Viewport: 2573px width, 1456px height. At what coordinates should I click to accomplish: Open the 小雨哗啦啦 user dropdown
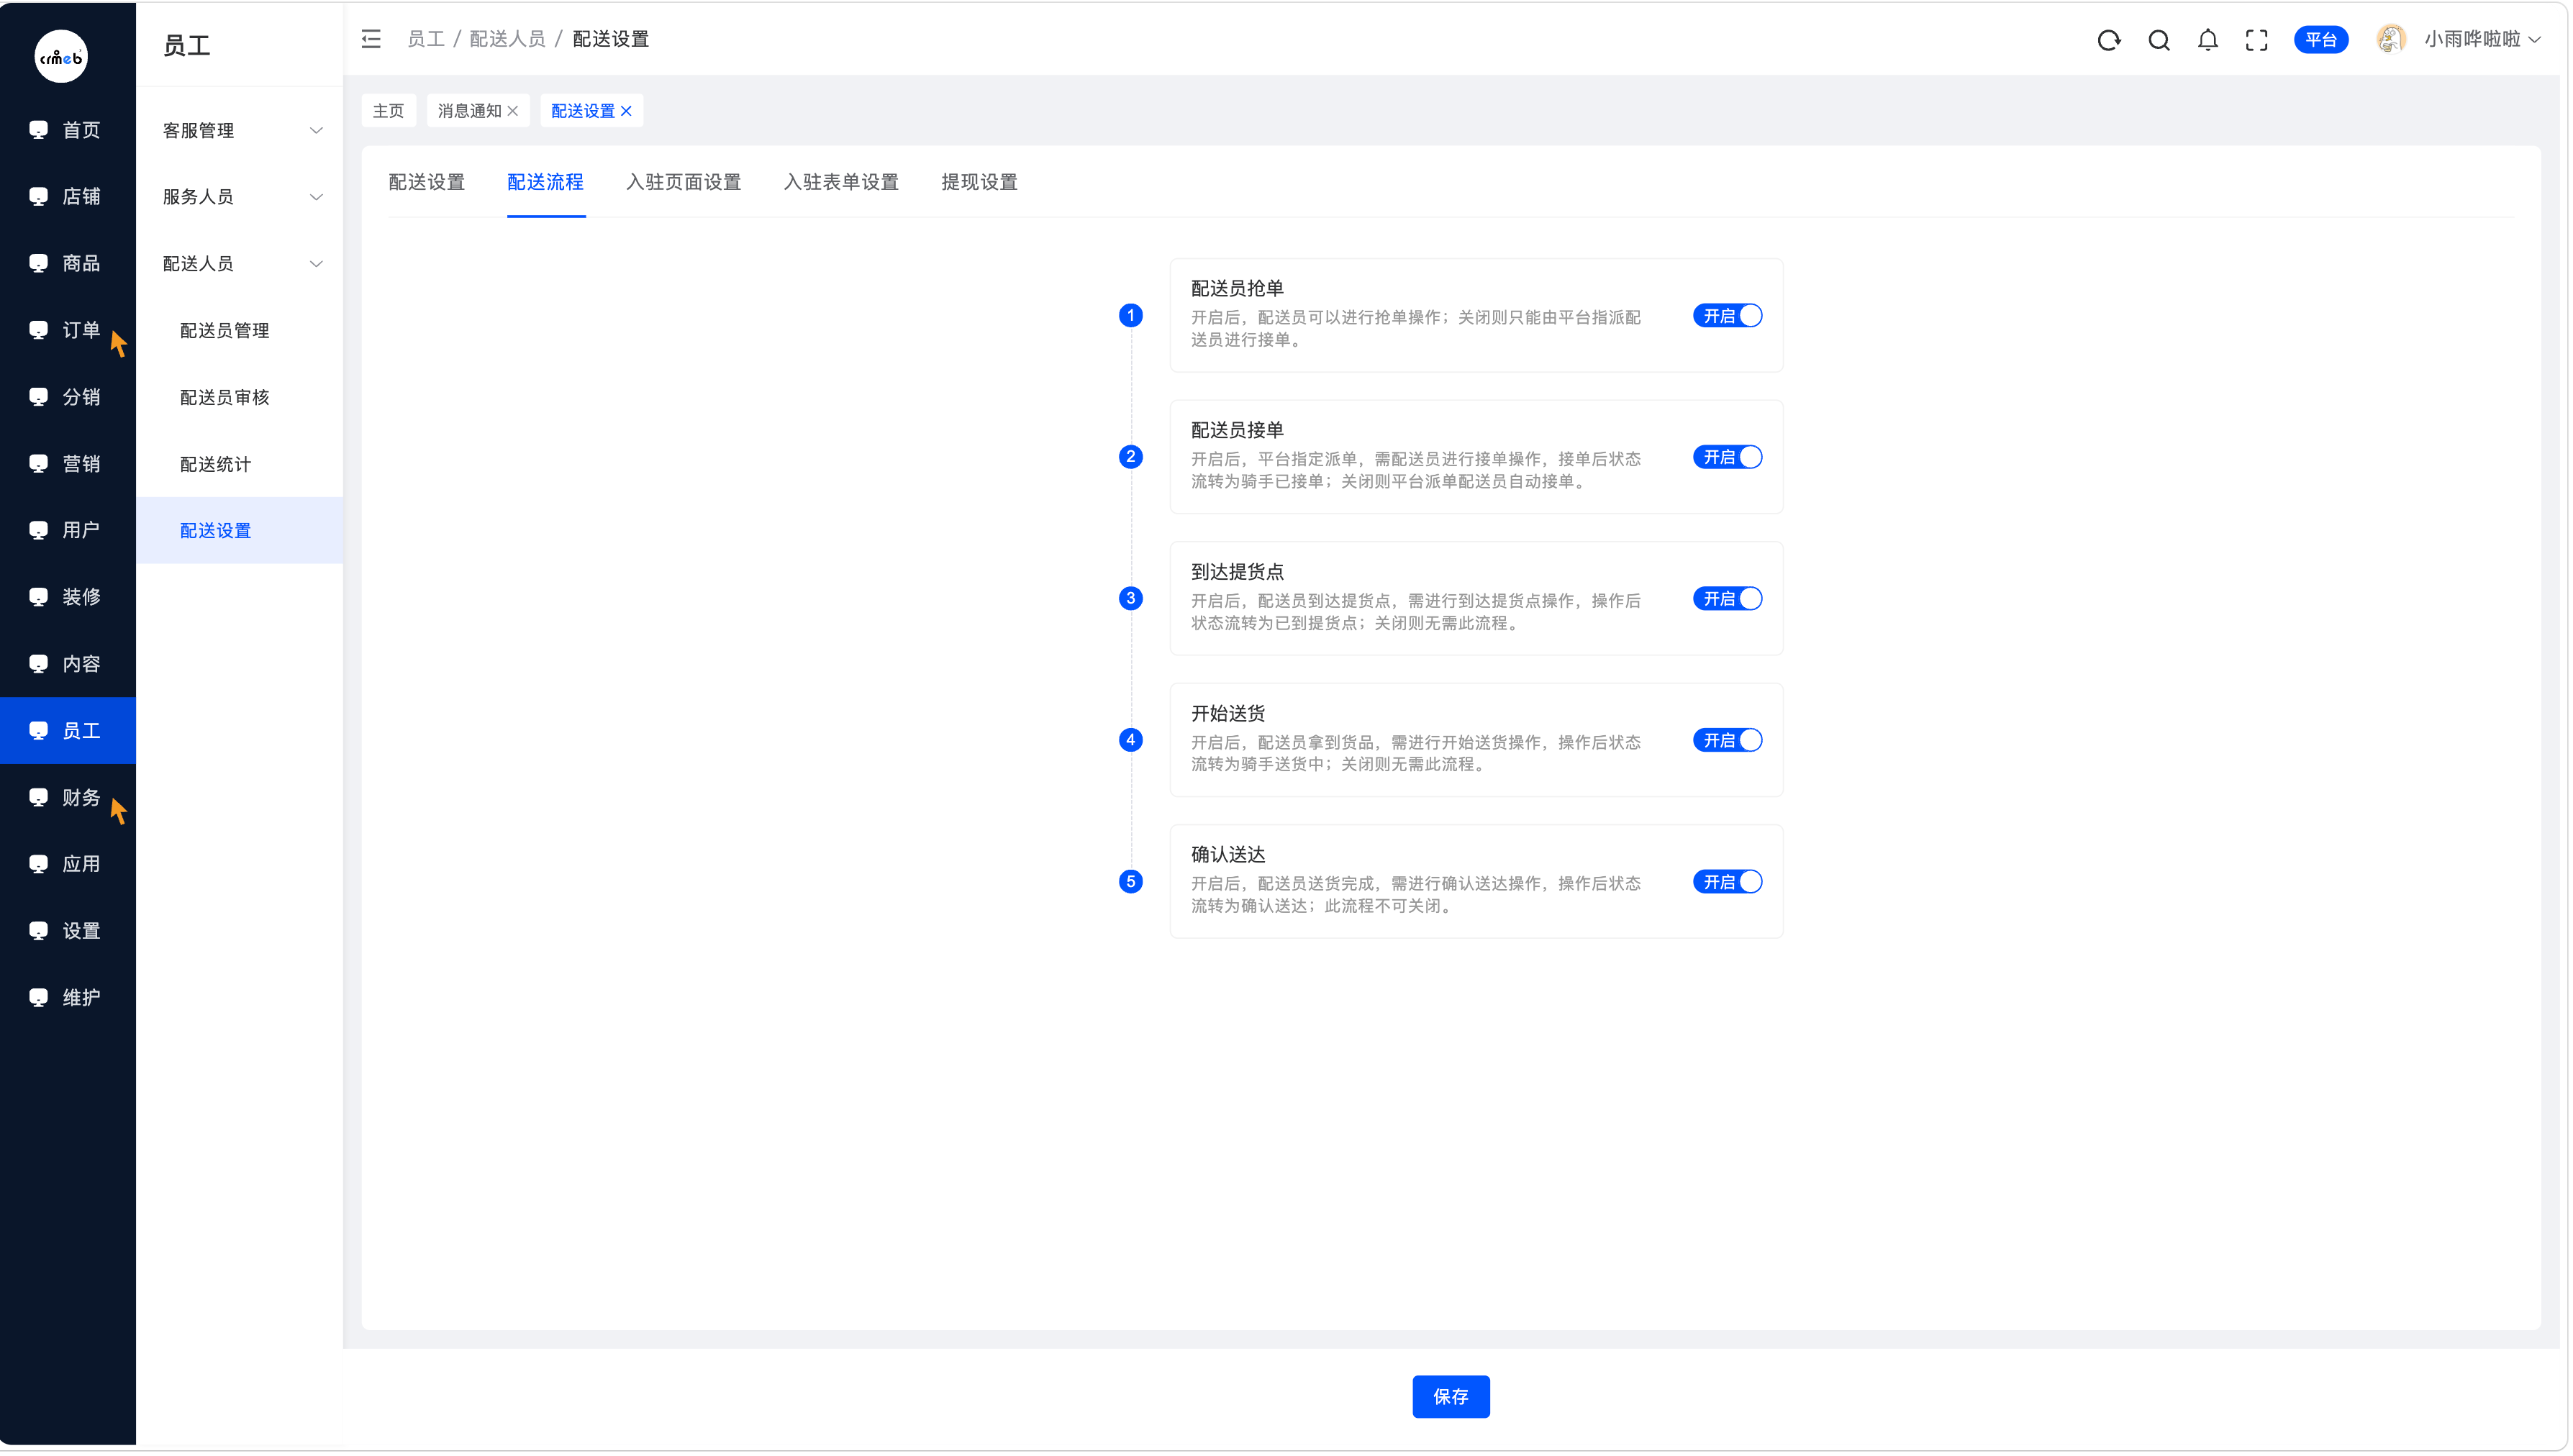2481,39
